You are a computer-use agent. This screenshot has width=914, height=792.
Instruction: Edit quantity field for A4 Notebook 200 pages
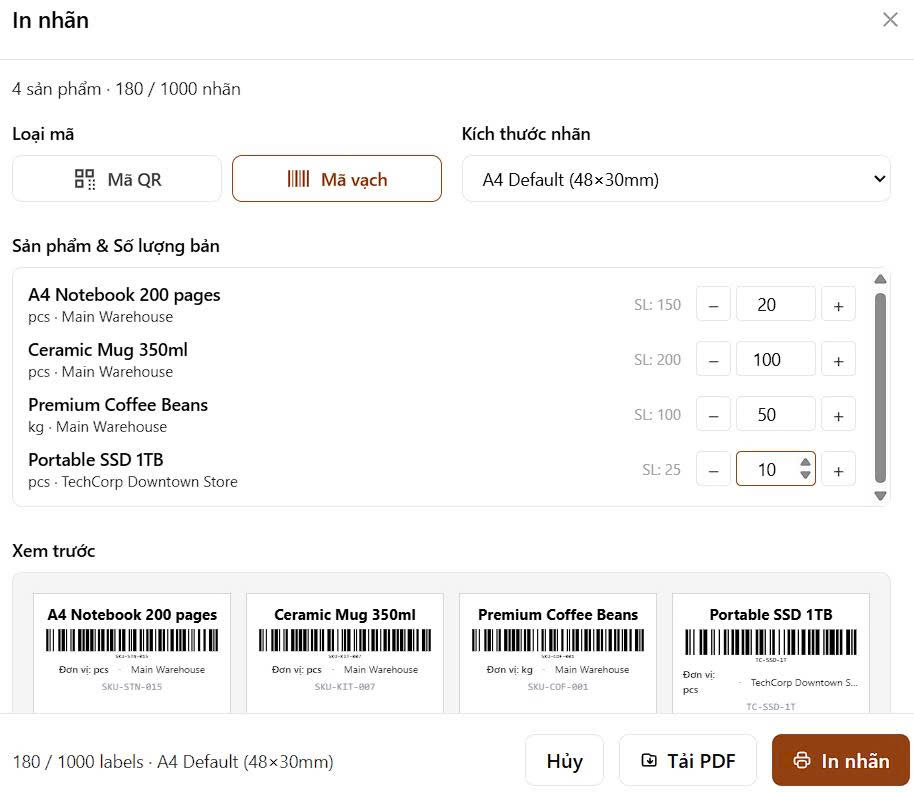pyautogui.click(x=776, y=304)
